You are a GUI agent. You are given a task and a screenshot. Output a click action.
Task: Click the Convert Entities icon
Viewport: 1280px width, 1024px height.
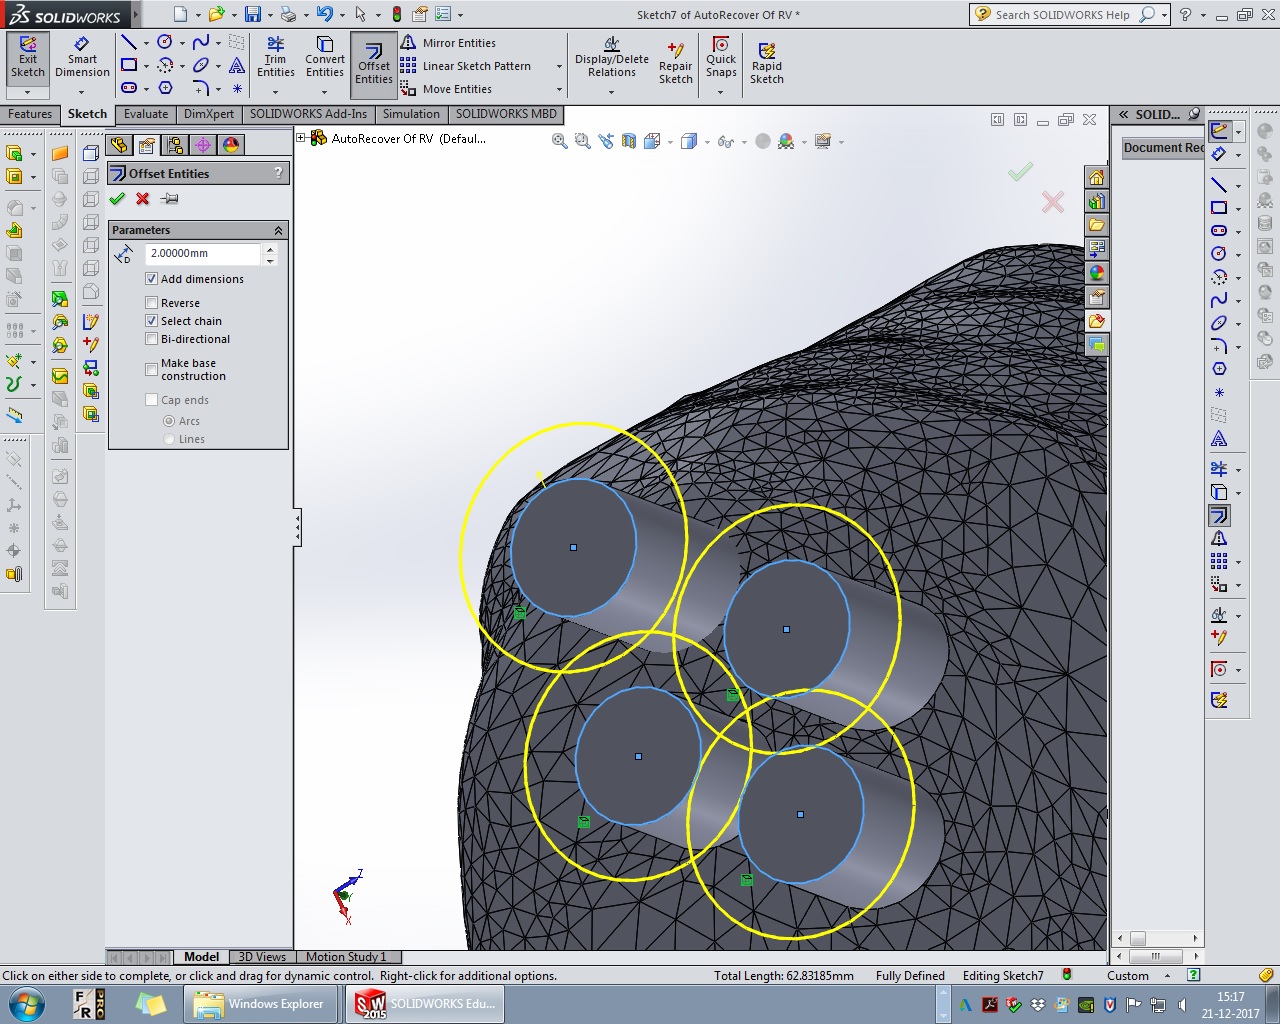coord(325,58)
